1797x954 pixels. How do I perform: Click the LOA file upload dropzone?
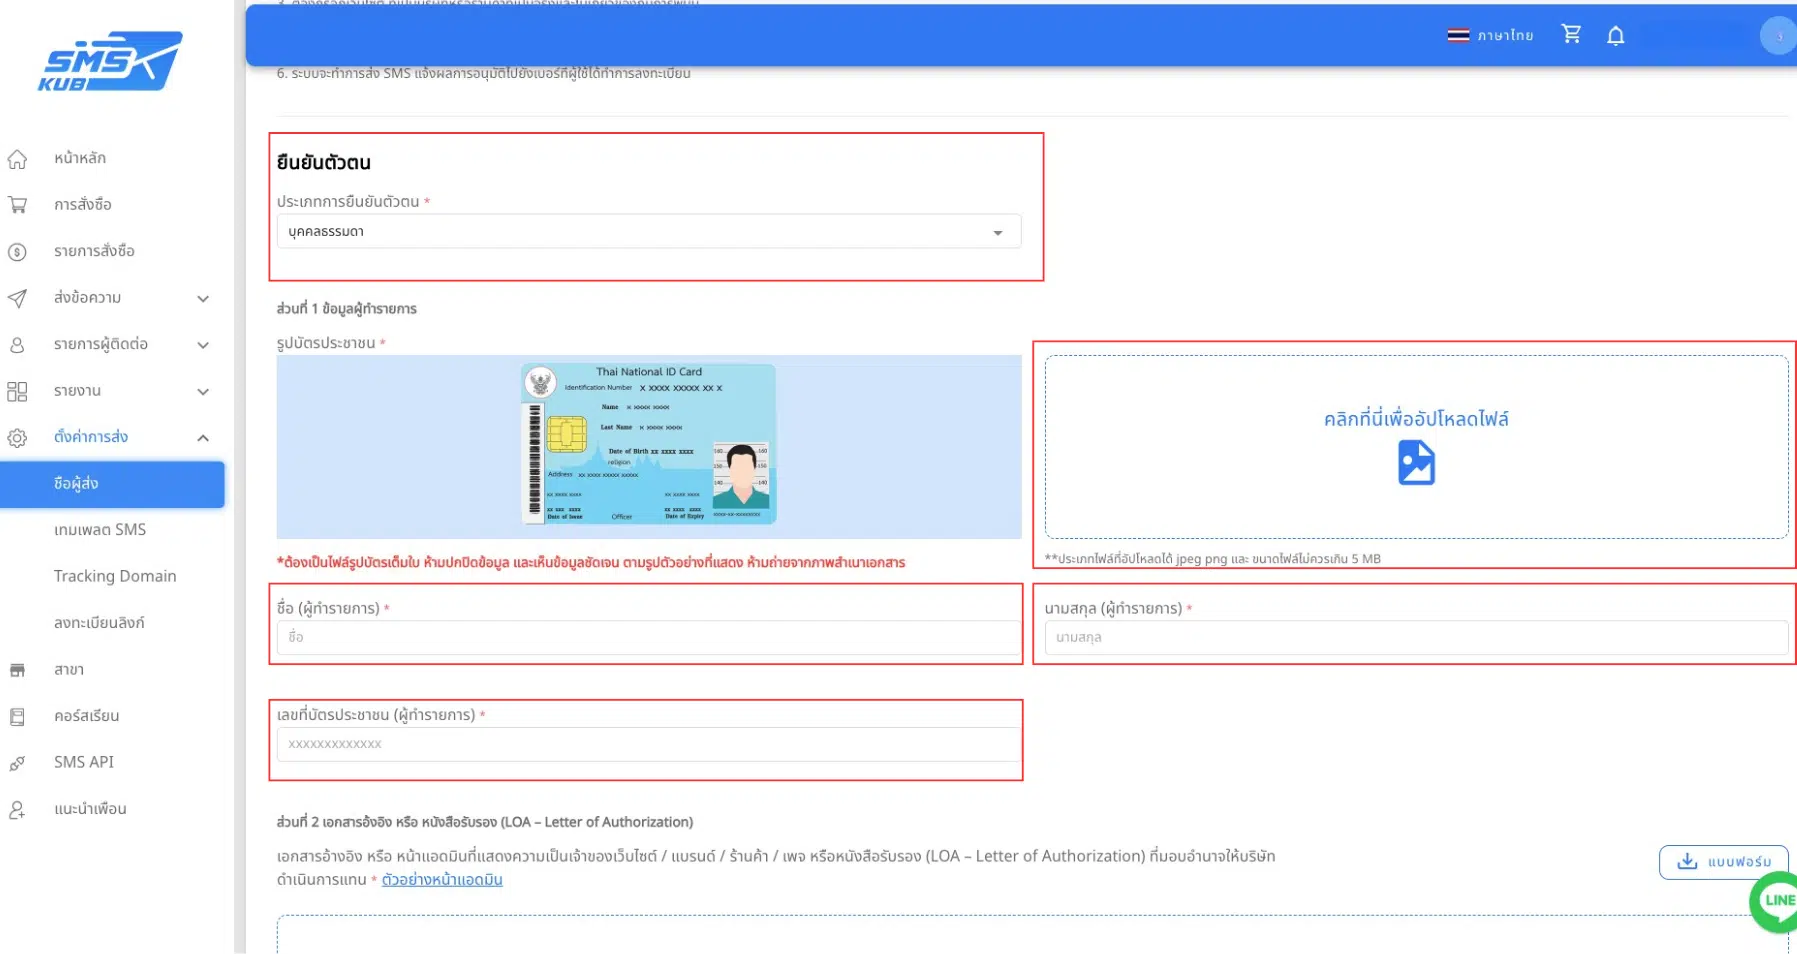(x=1032, y=934)
